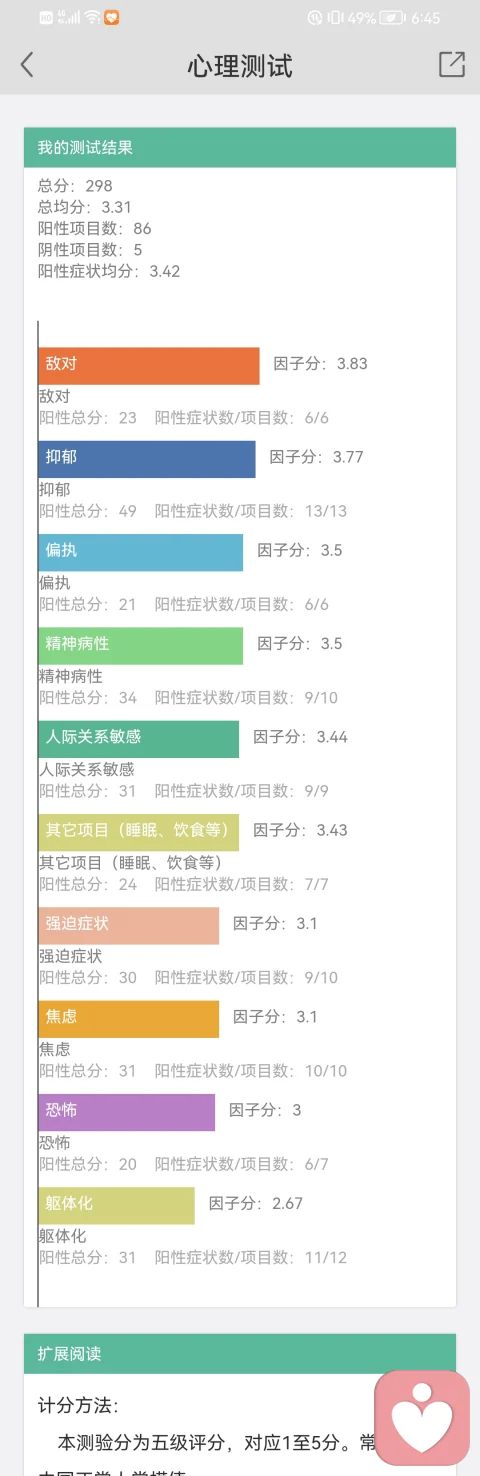Select the orange 敌对 bar
The image size is (480, 1476).
(149, 366)
